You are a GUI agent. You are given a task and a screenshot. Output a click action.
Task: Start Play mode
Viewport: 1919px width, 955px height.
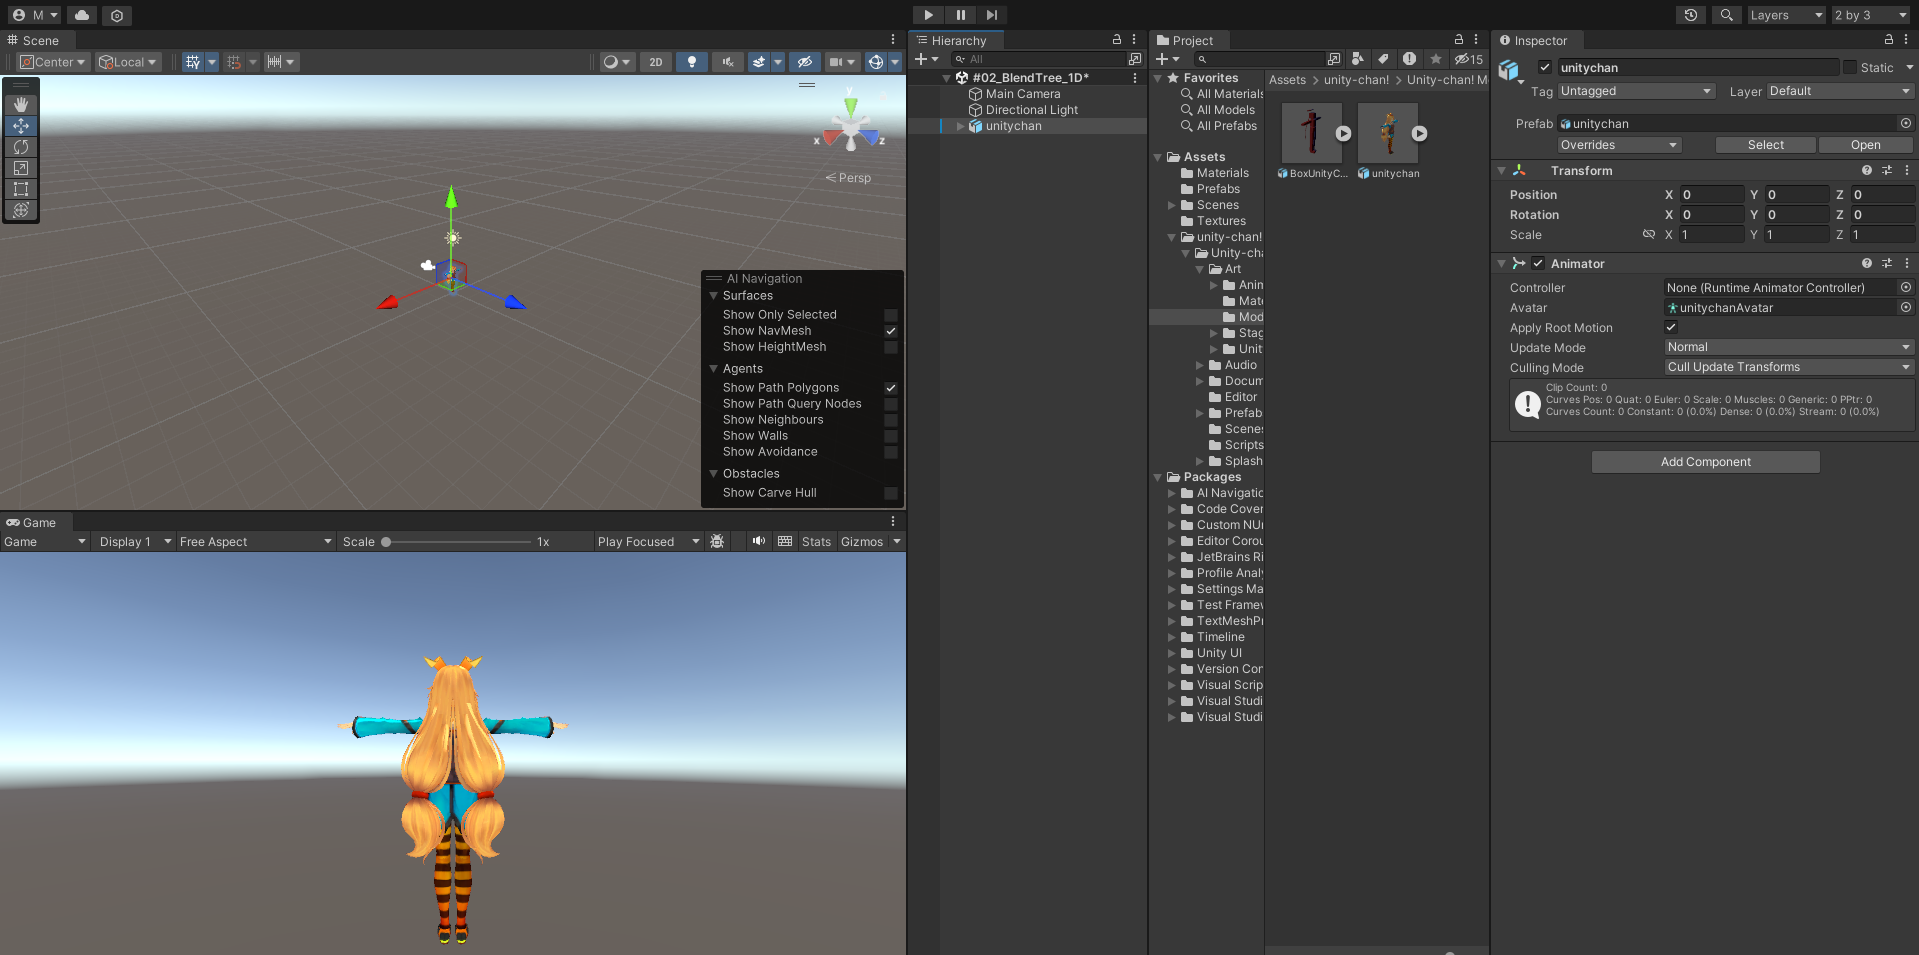click(x=928, y=15)
